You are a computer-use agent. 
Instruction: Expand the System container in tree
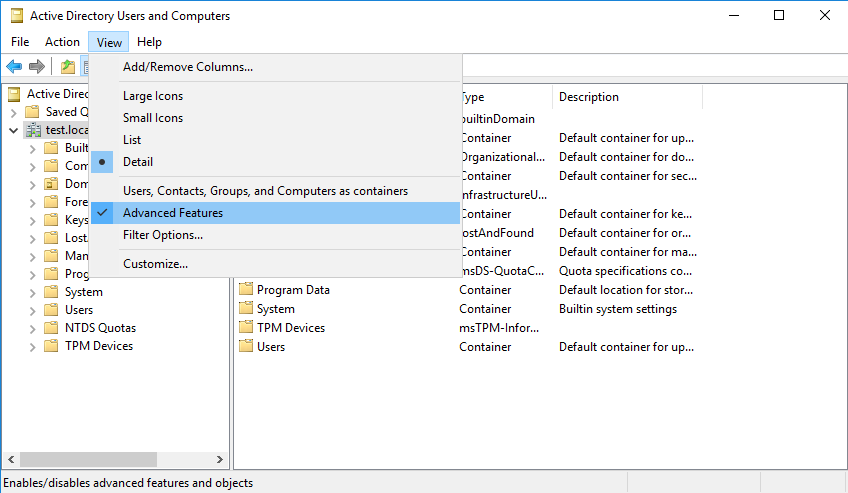(x=32, y=292)
